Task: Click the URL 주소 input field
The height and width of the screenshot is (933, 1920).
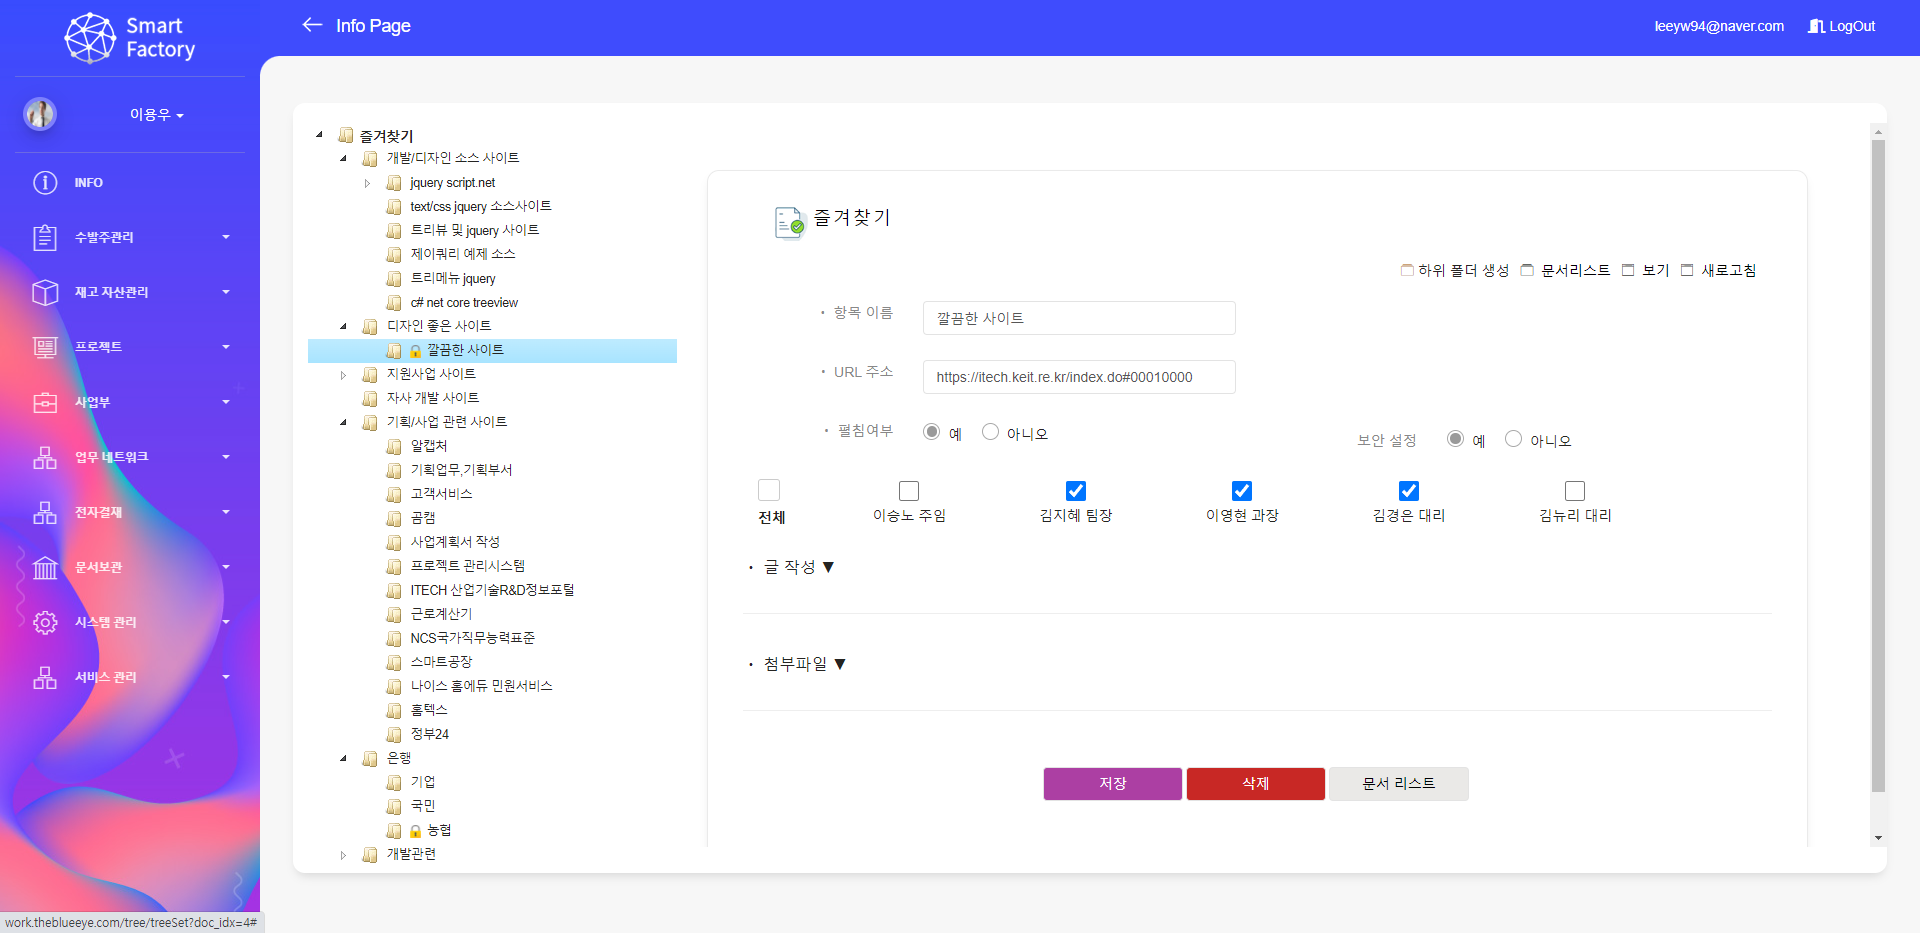Action: (x=1078, y=377)
